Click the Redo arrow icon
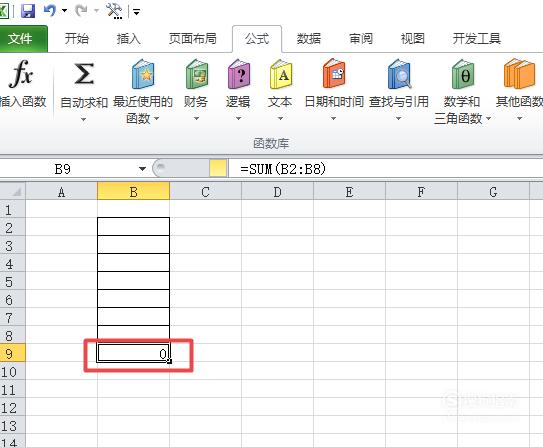This screenshot has width=543, height=447. [x=82, y=11]
